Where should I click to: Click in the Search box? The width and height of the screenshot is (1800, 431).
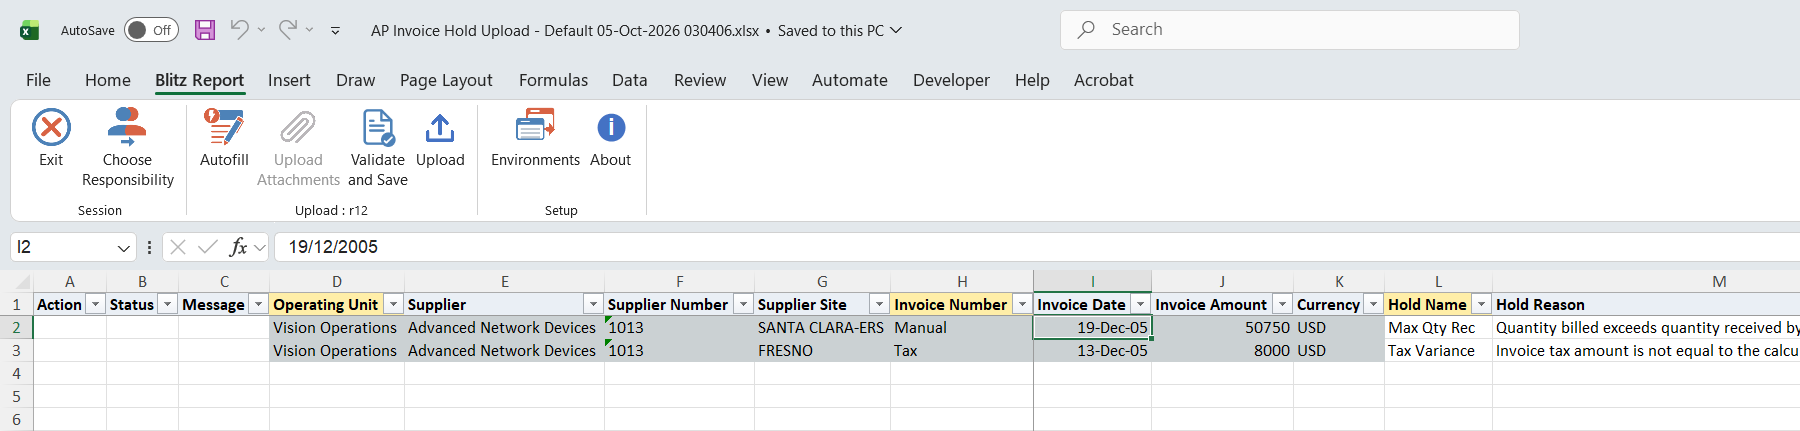pos(1290,30)
